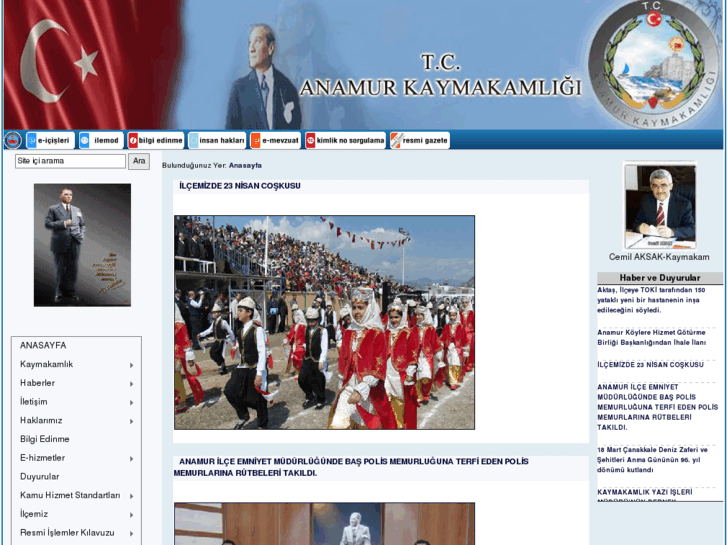Open Haklarımız side menu item

[x=41, y=420]
